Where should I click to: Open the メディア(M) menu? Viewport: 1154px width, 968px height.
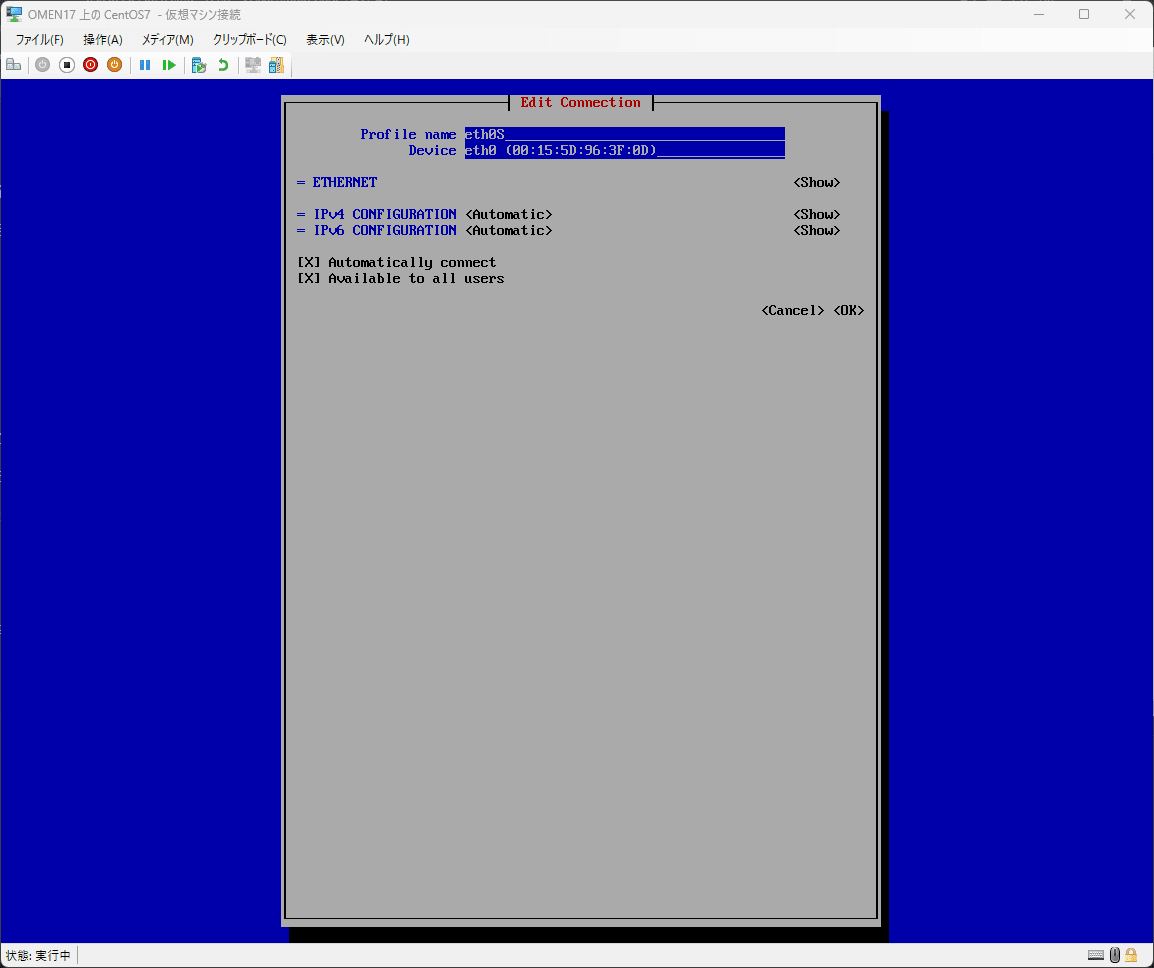(x=168, y=40)
